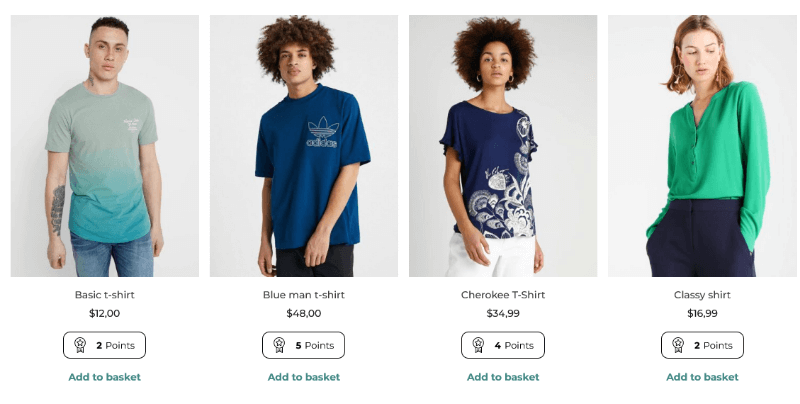Add the Basic t-shirt to basket
The image size is (800, 404).
point(105,377)
